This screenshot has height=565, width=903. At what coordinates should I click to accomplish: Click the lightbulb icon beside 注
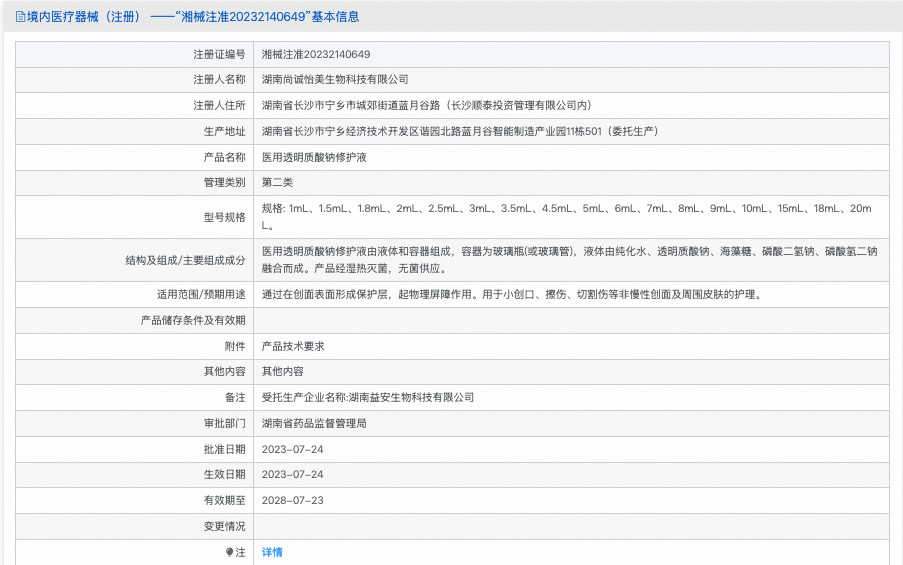(x=229, y=552)
